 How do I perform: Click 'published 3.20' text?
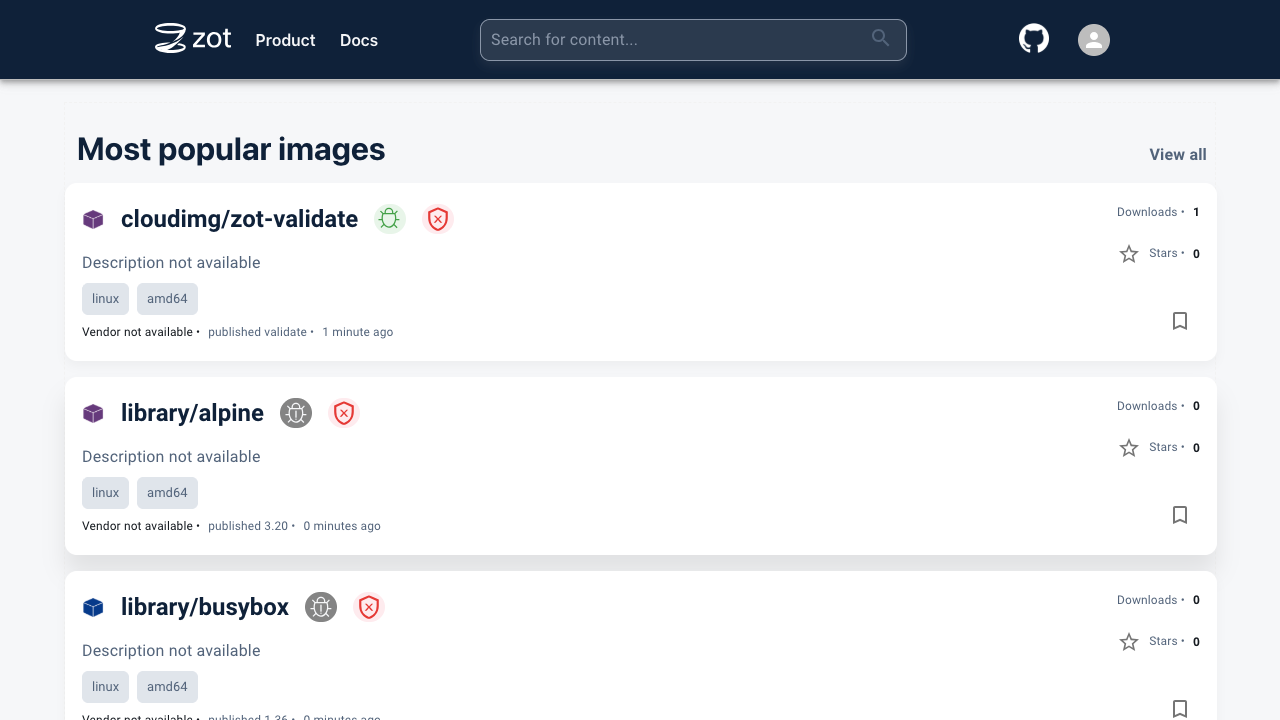click(x=248, y=526)
